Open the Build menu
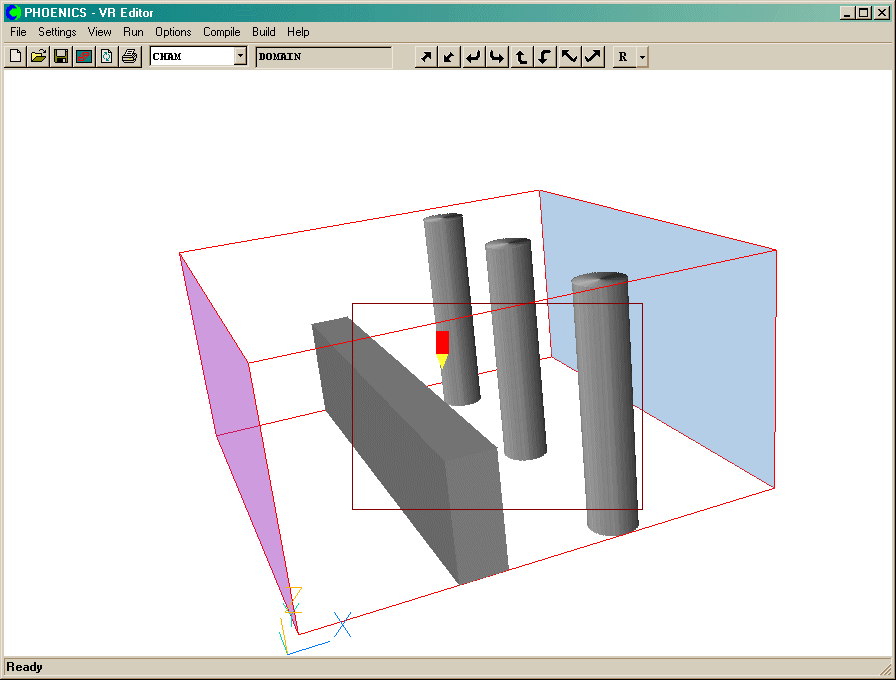This screenshot has height=680, width=896. [x=264, y=32]
